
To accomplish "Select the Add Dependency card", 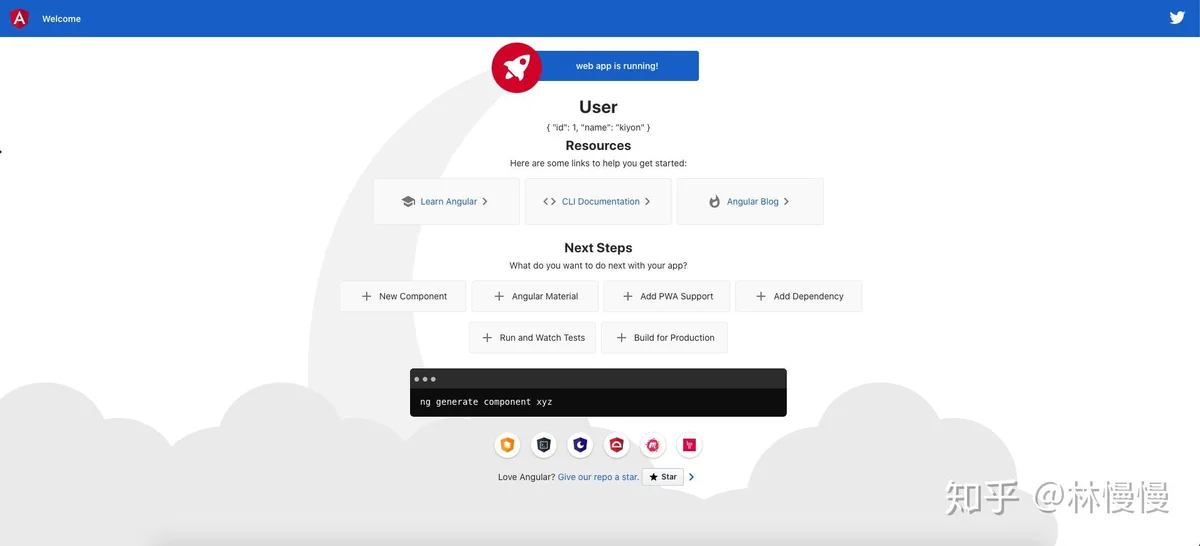I will (x=799, y=297).
